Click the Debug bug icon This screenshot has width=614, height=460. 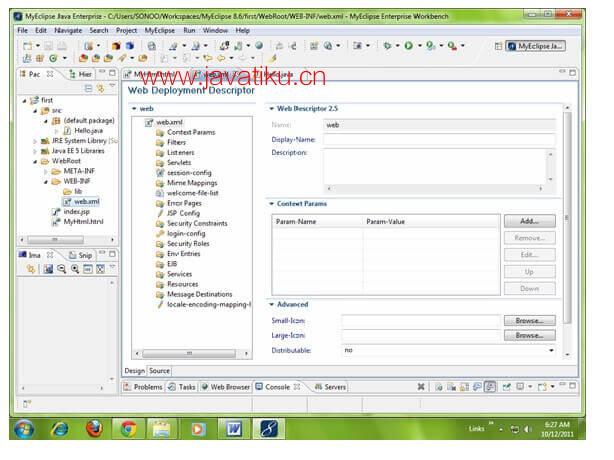click(387, 46)
